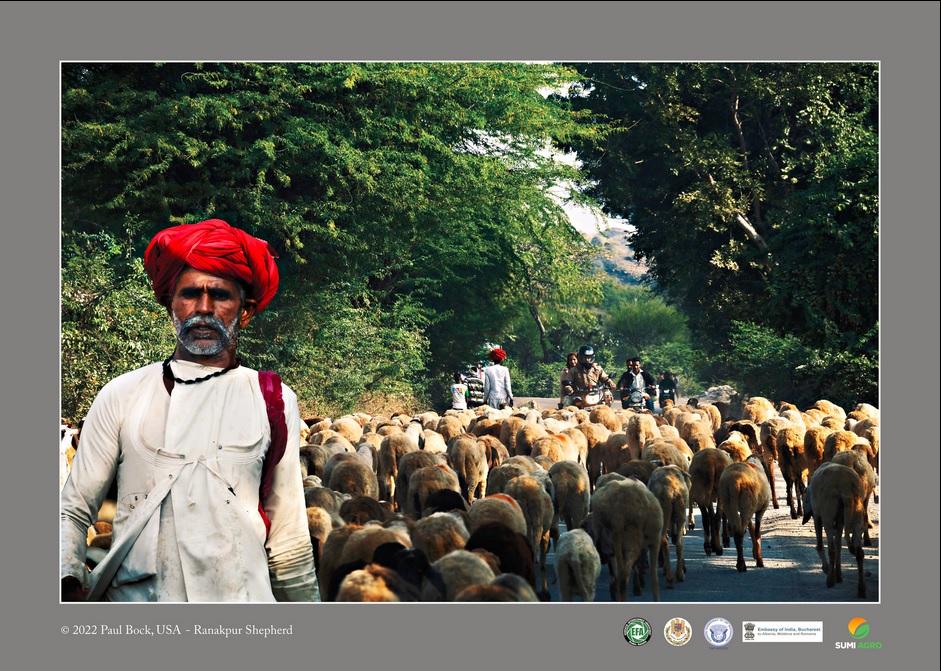Click the helmeted motorcyclist in the background

coord(587,374)
